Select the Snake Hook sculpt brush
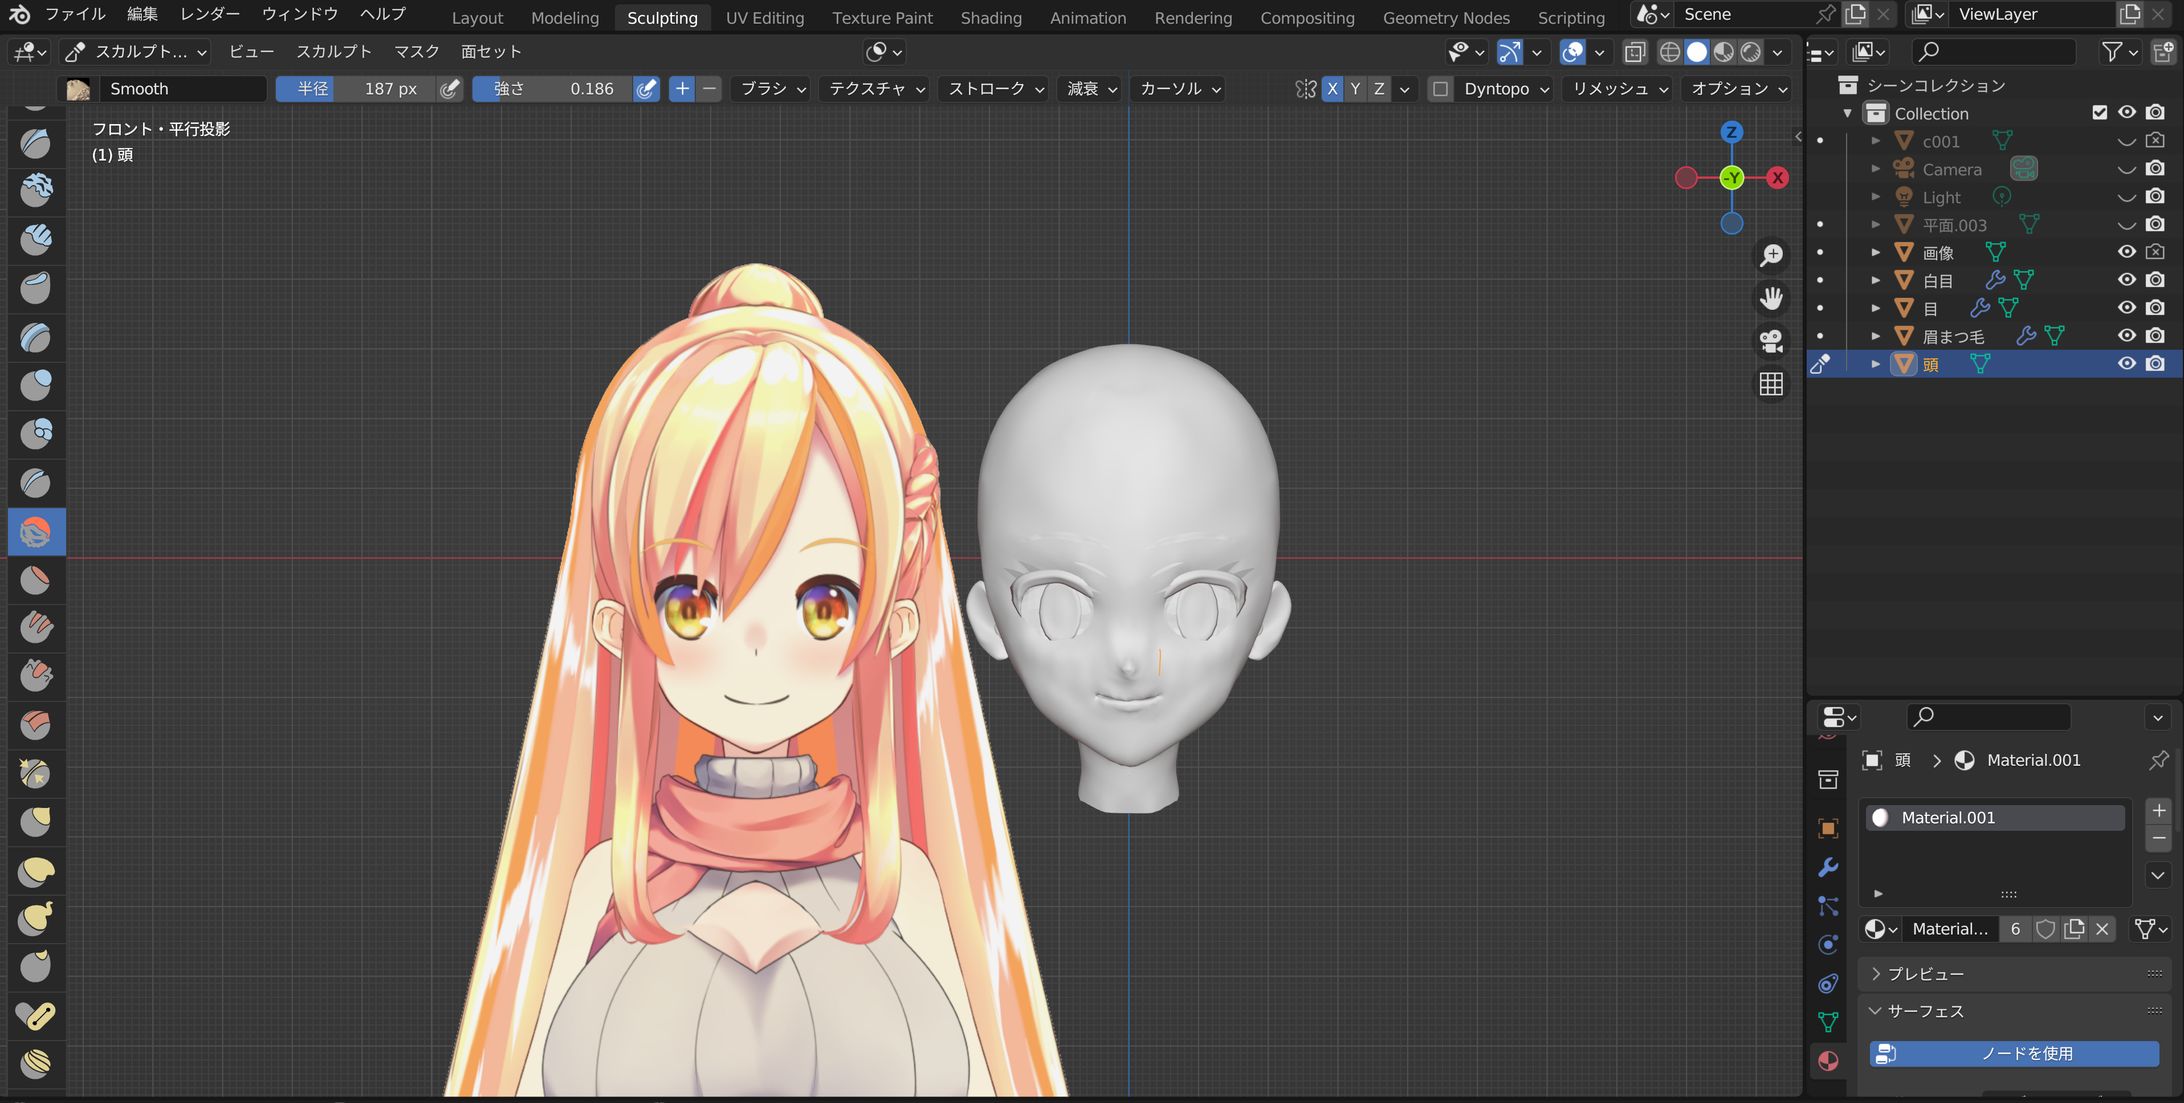Screen dimensions: 2184x1103 point(36,919)
